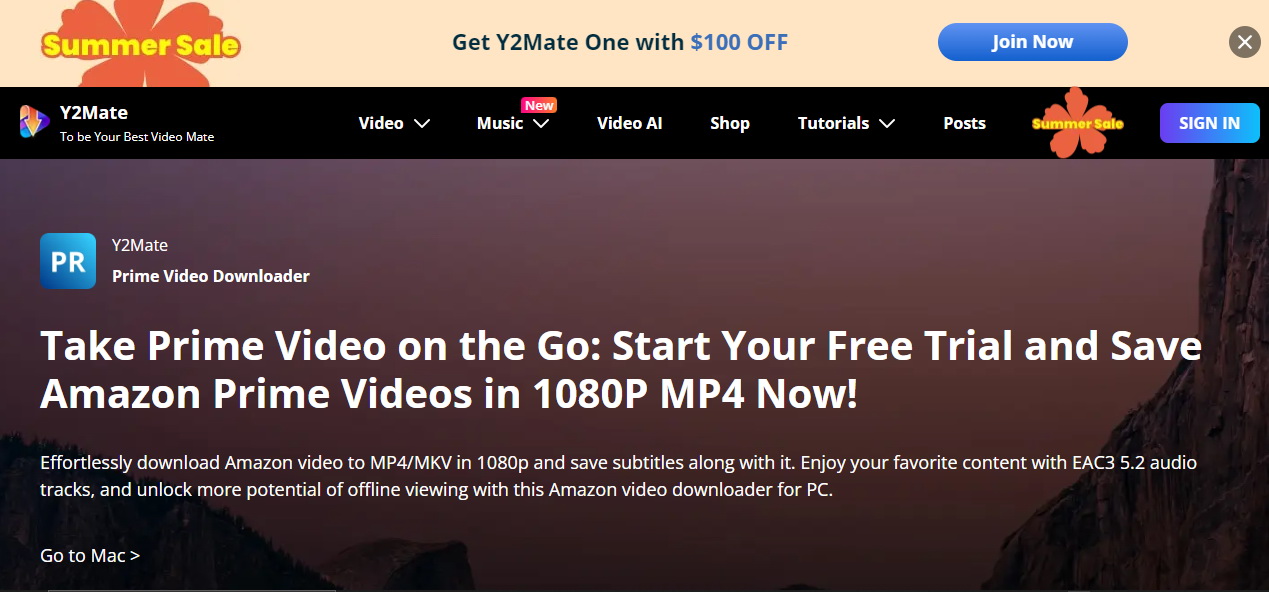Screen dimensions: 1269x592
Task: Open the Video AI menu item
Action: (x=630, y=123)
